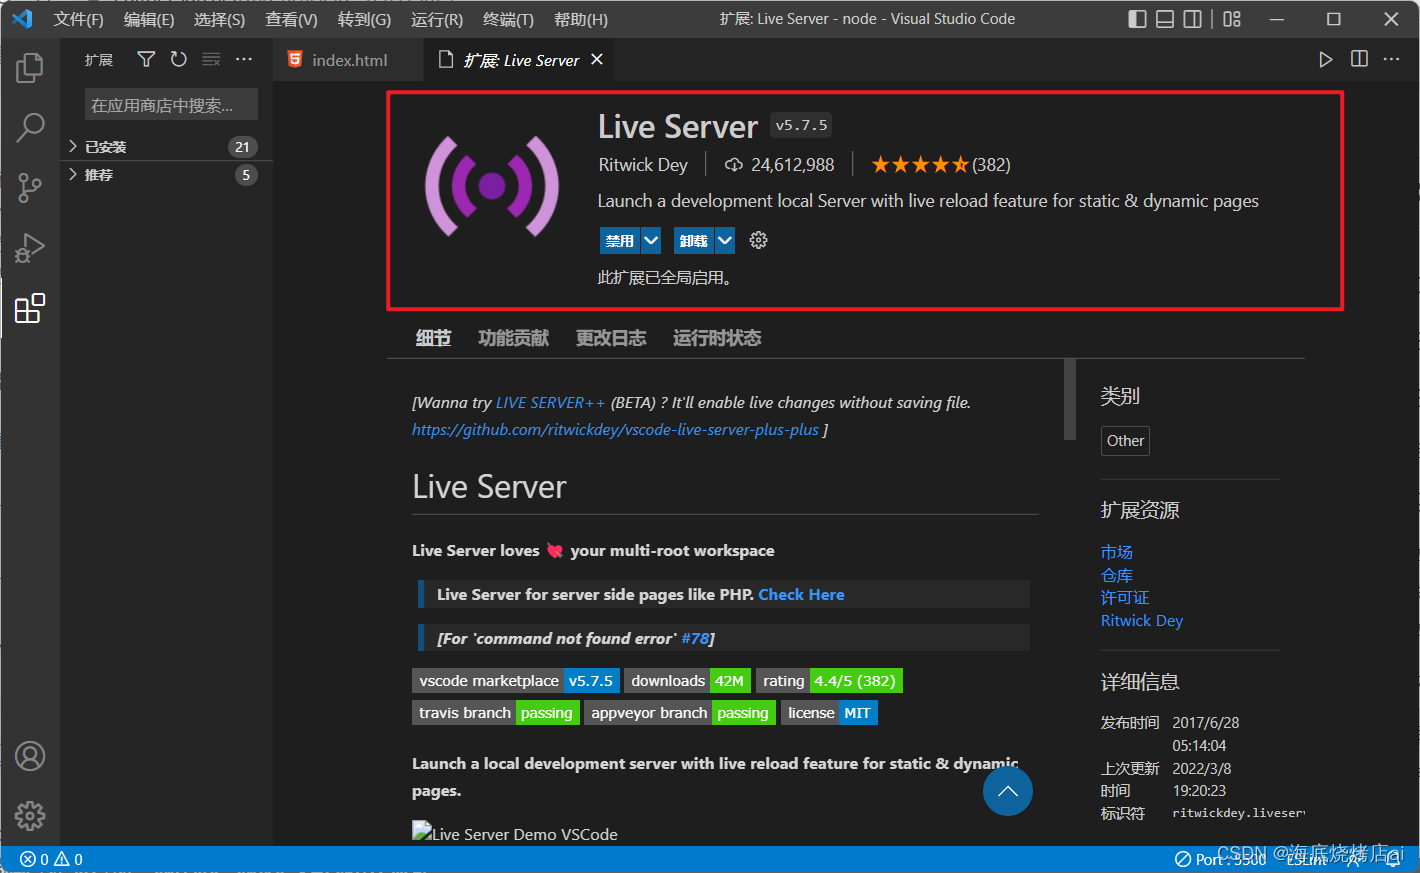Open the LIVE SERVER++ link
1420x873 pixels.
tap(550, 402)
